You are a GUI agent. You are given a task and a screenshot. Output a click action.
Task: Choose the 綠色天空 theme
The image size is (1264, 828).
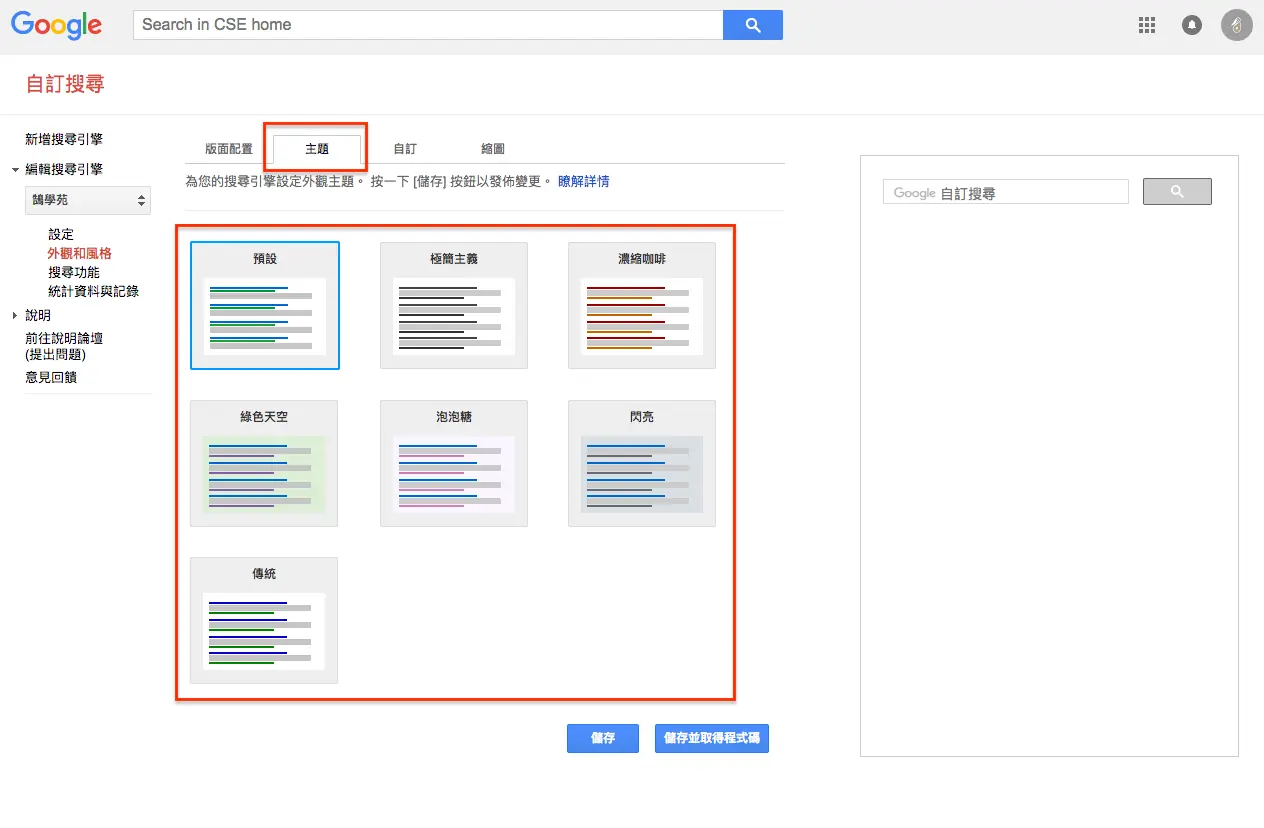[x=264, y=464]
